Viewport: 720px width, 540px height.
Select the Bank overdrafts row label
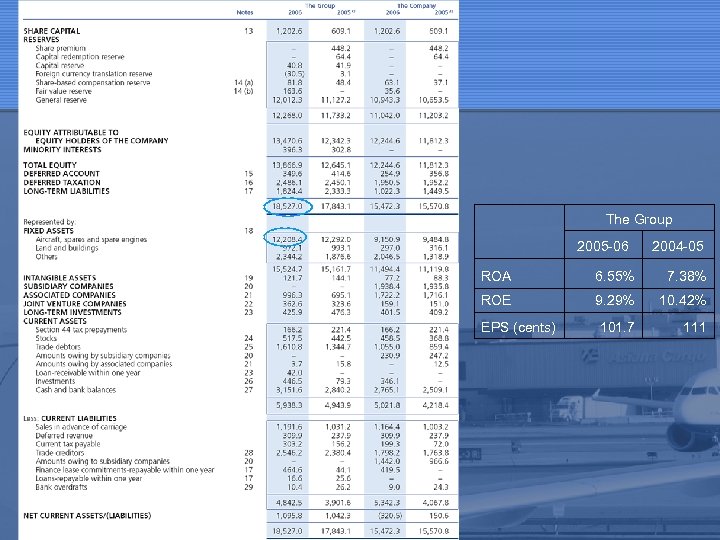(61, 487)
